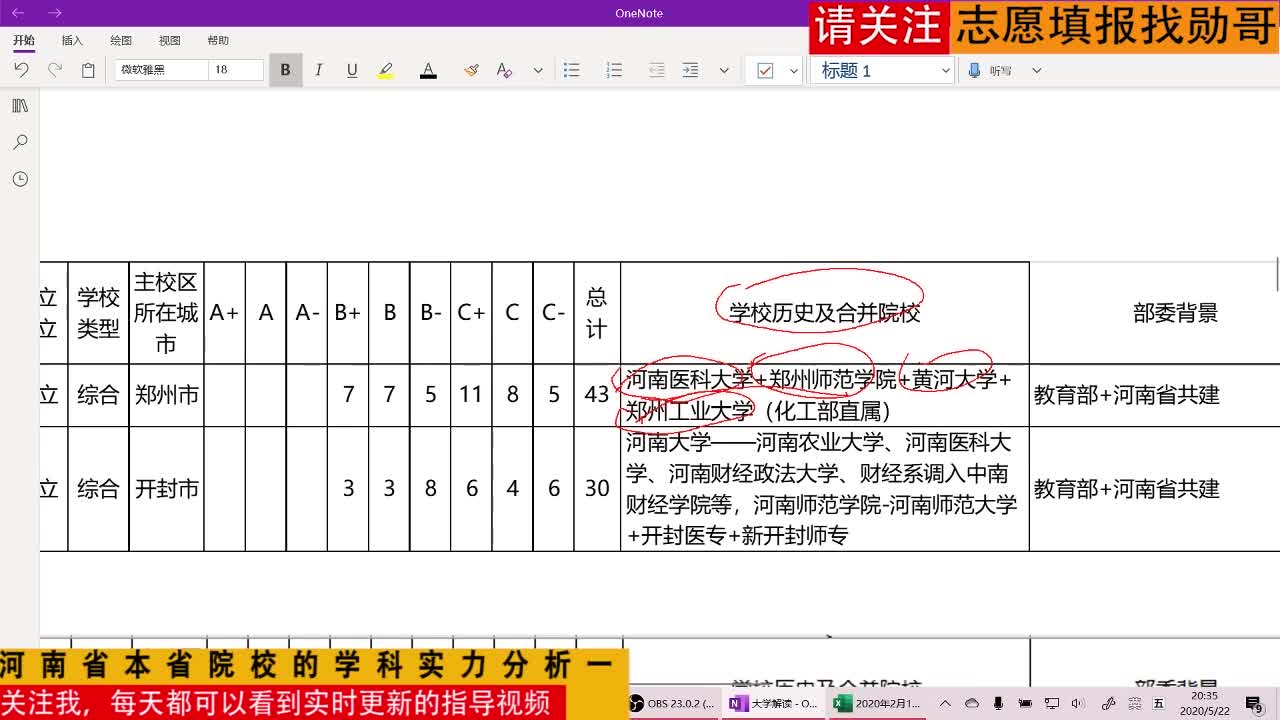Open the OneDrive cloud tray icon
Image resolution: width=1280 pixels, height=720 pixels.
971,703
